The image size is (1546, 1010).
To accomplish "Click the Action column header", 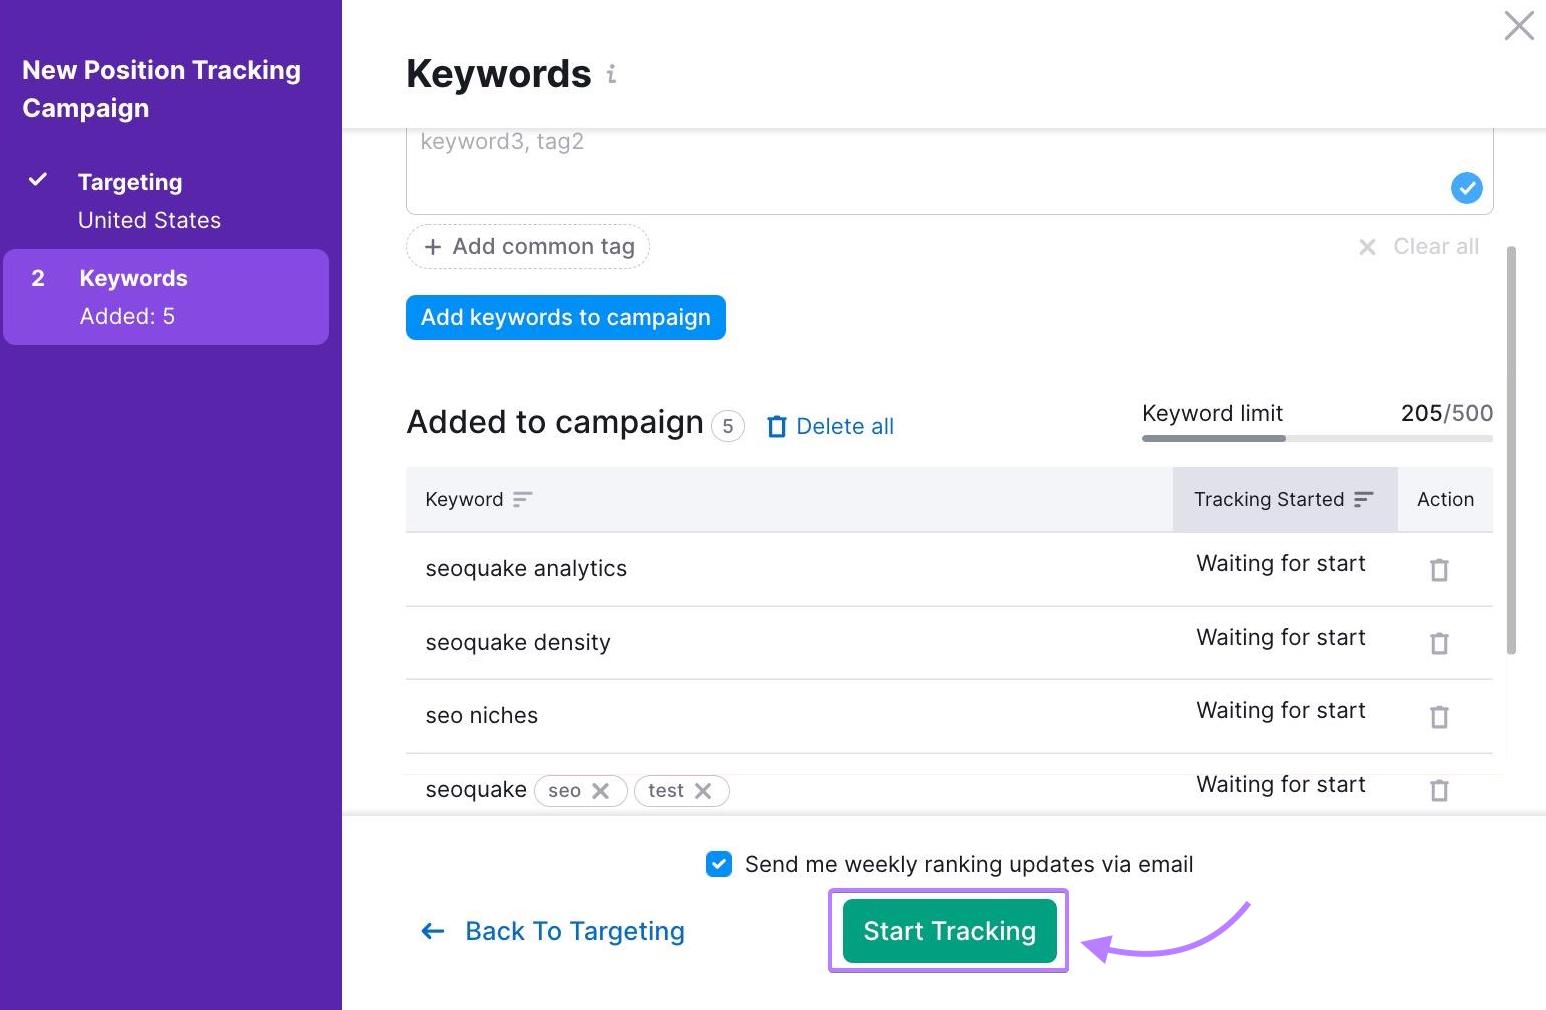I will (x=1445, y=499).
